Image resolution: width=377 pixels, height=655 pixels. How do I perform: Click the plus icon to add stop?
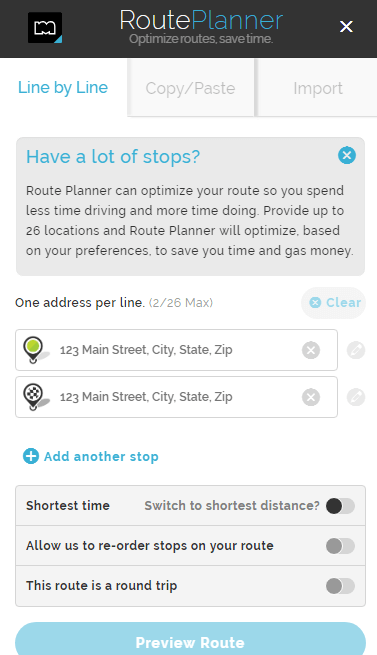pyautogui.click(x=31, y=456)
